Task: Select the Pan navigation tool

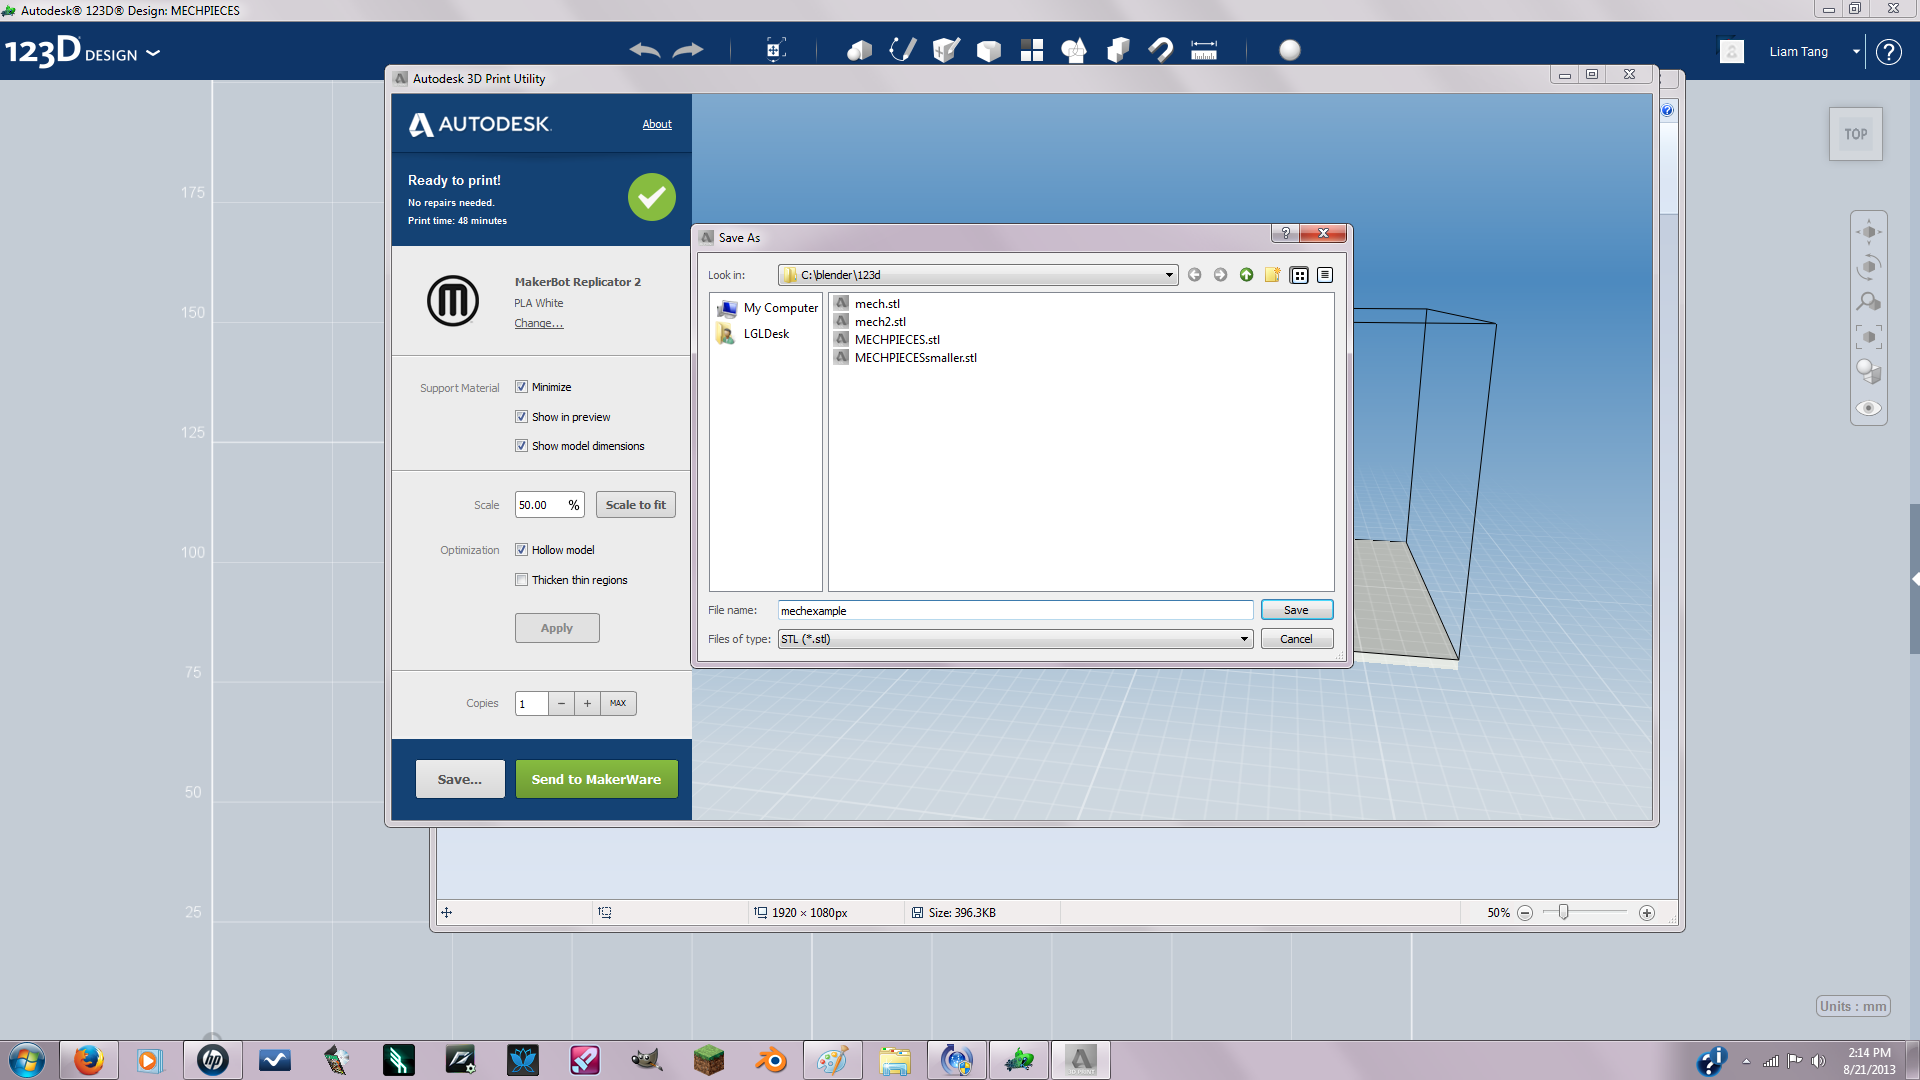Action: coord(1869,232)
